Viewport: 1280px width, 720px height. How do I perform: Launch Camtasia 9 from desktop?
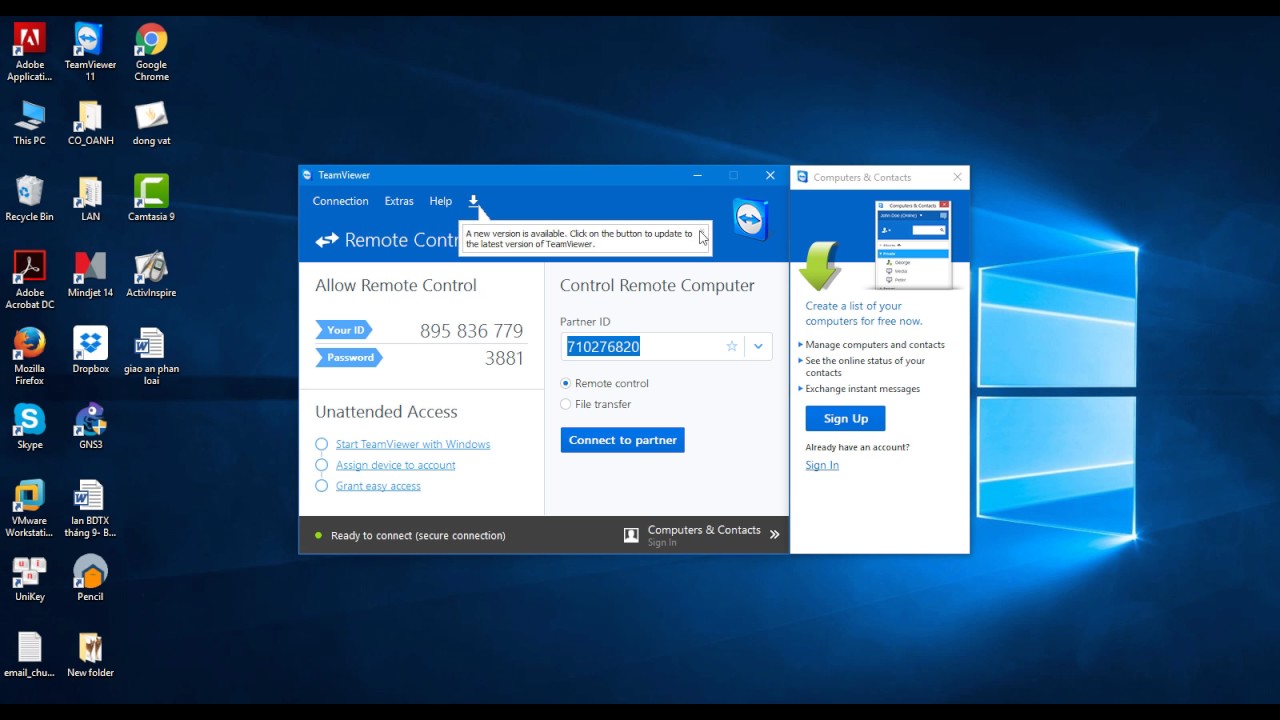point(151,198)
